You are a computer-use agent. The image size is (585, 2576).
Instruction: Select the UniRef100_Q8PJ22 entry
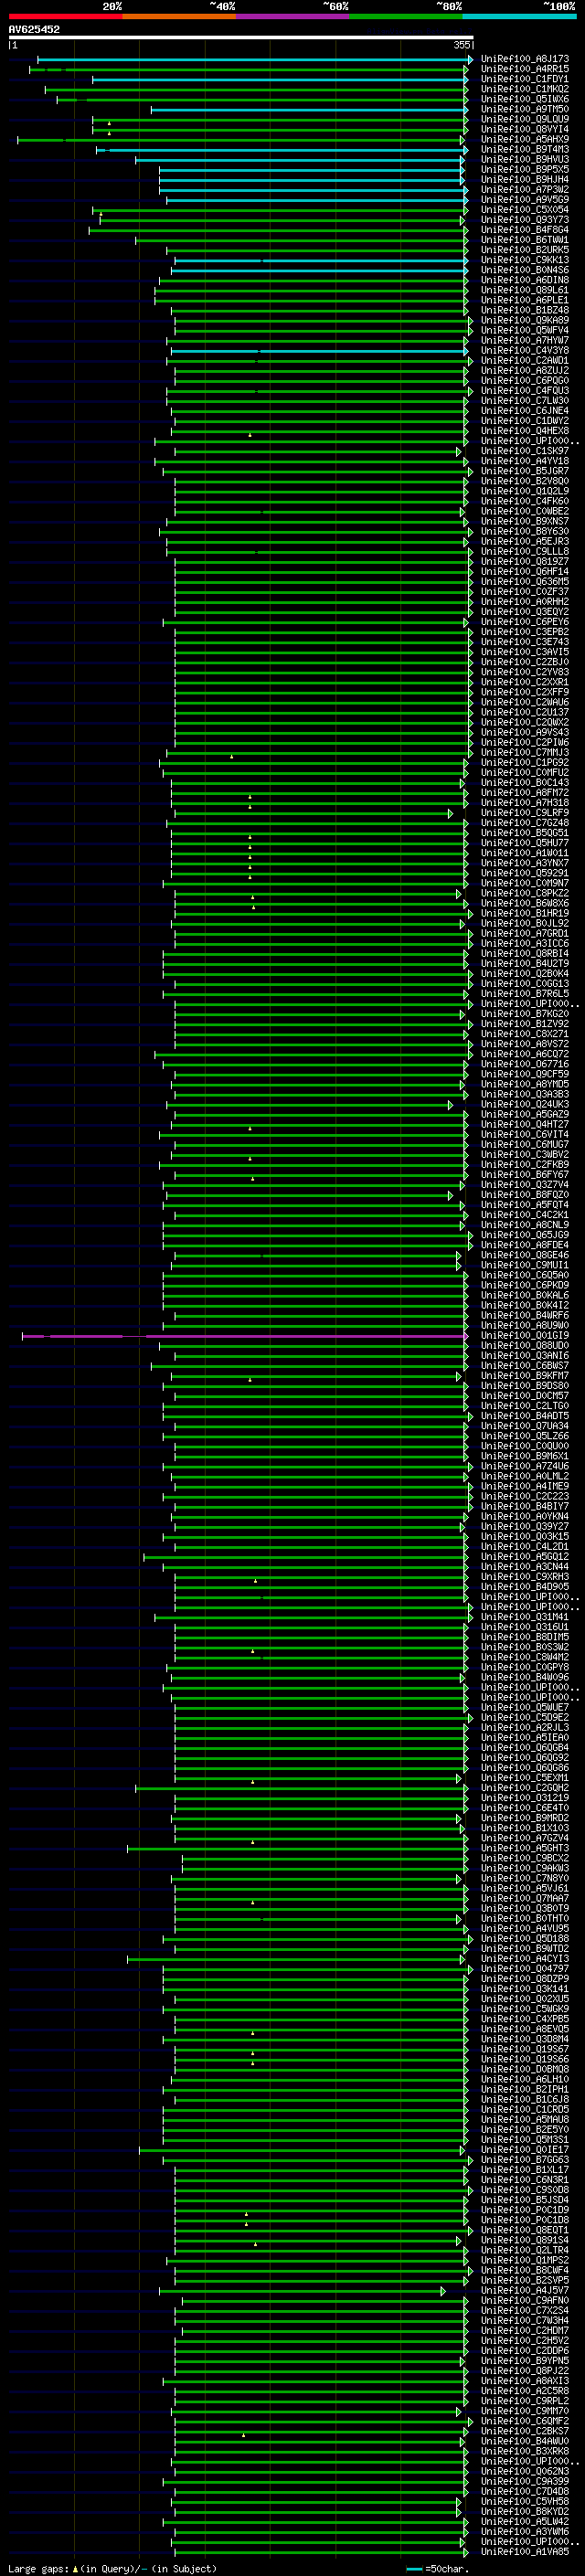[524, 2370]
